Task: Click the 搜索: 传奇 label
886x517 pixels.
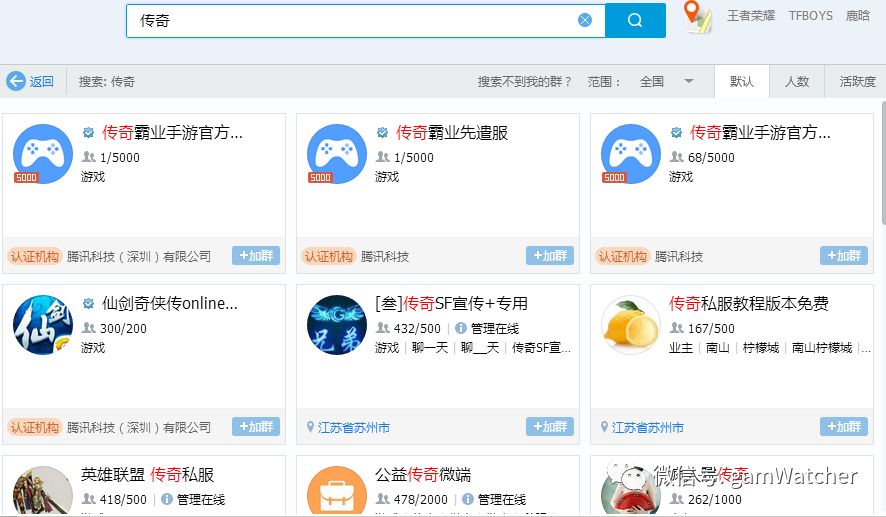Action: pos(107,81)
